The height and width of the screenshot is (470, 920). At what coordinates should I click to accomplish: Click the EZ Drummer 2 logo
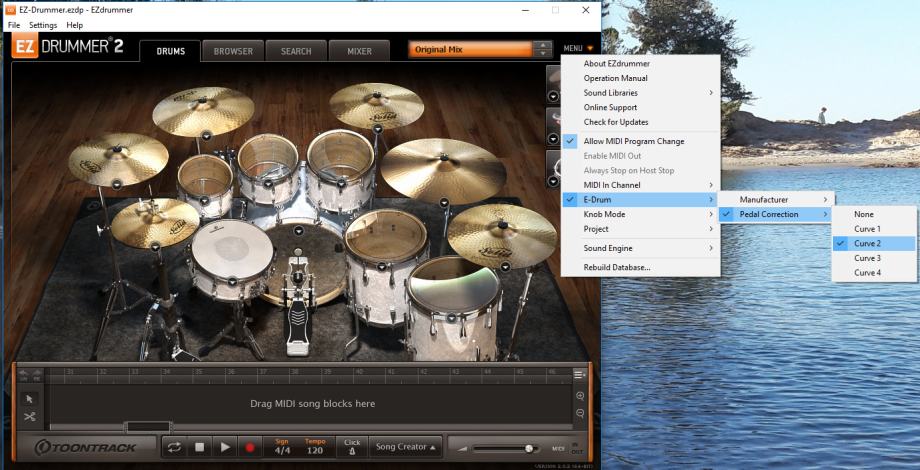point(68,47)
